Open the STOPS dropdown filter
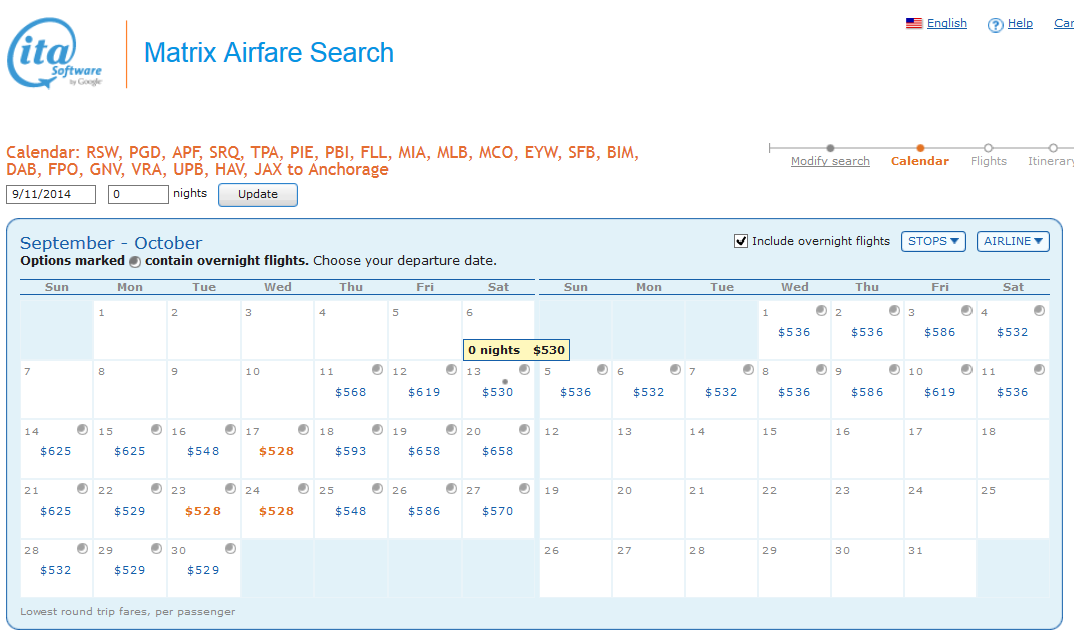Viewport: 1074px width, 641px height. click(x=933, y=241)
